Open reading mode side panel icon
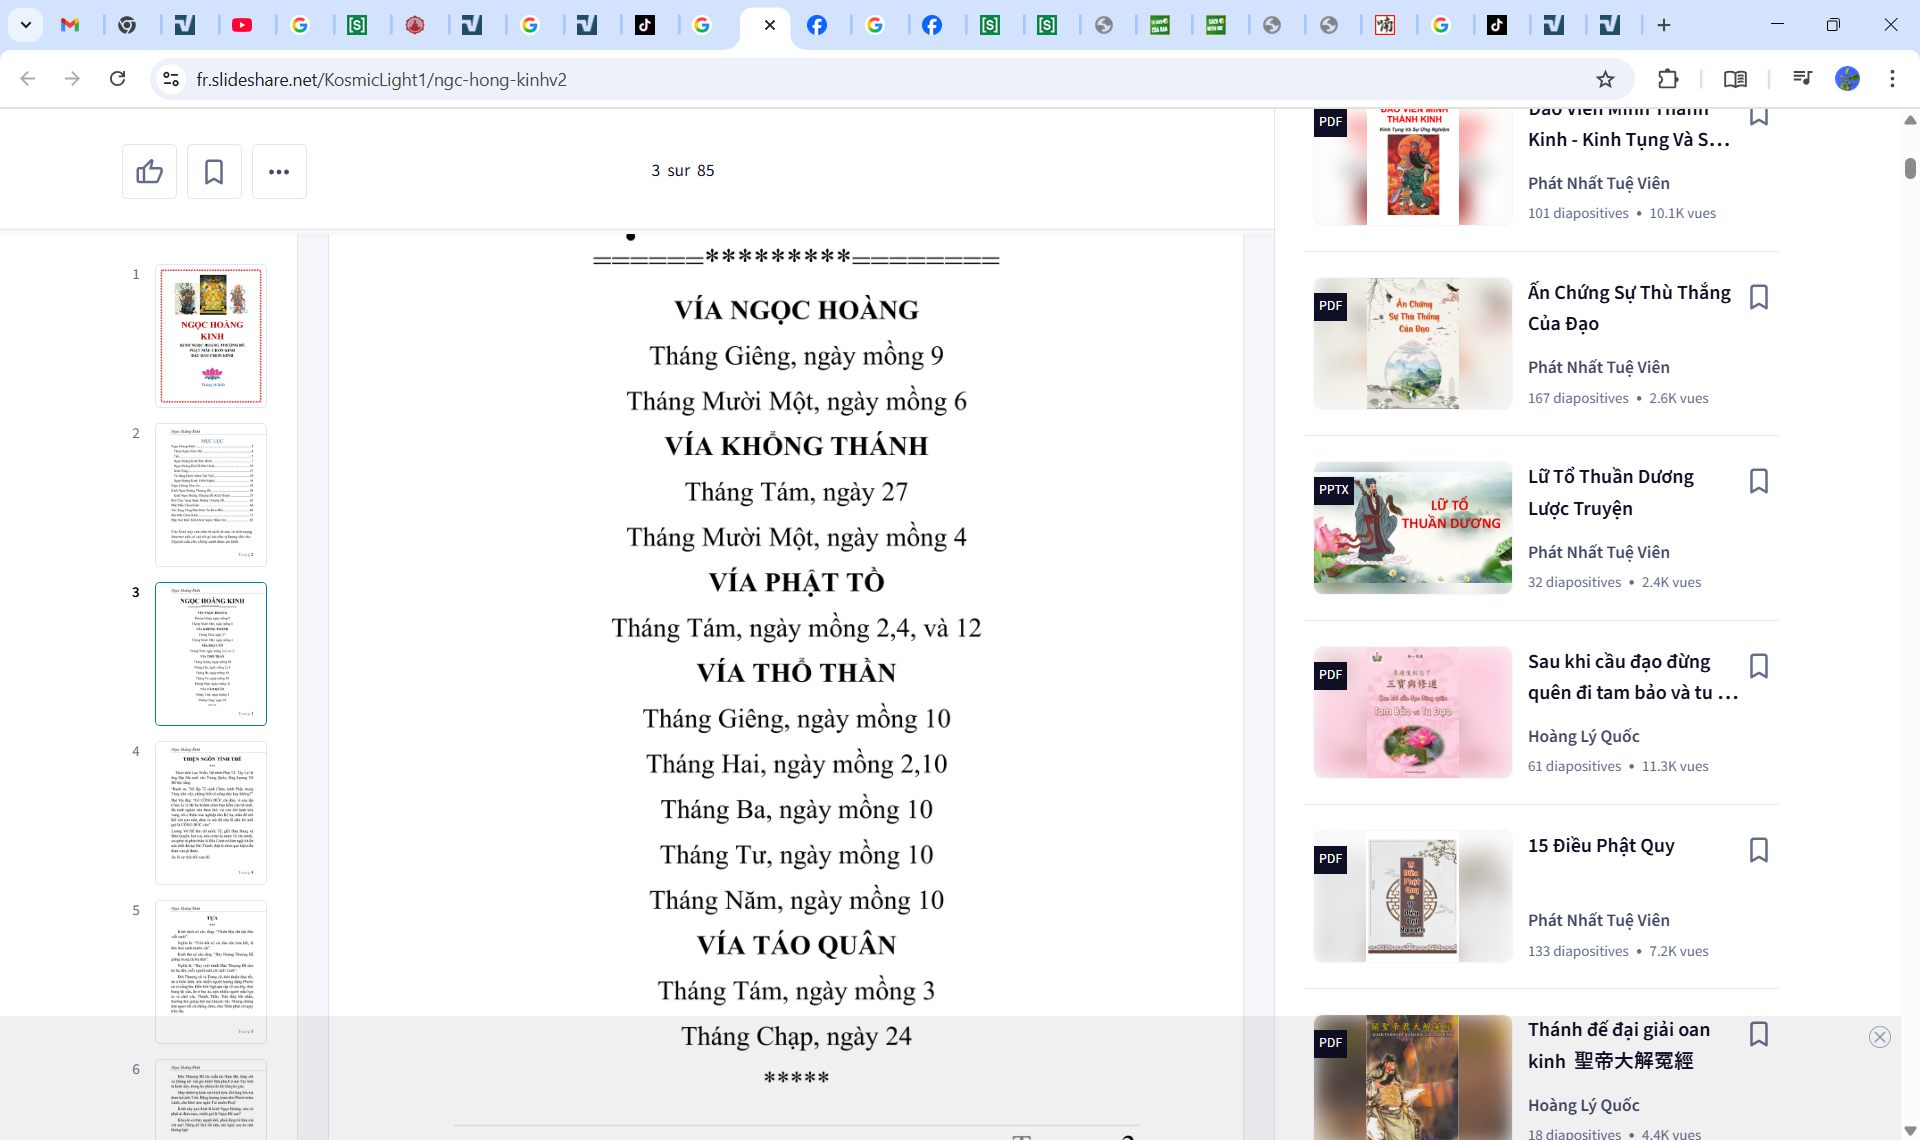 [1735, 79]
